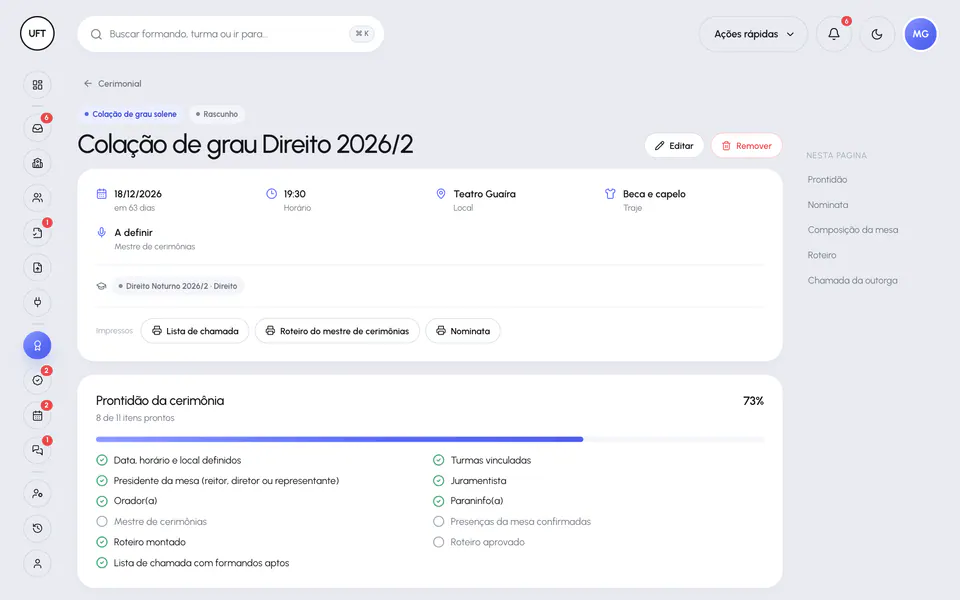Click the graduation cap icon by class chip
The width and height of the screenshot is (960, 600).
click(102, 286)
